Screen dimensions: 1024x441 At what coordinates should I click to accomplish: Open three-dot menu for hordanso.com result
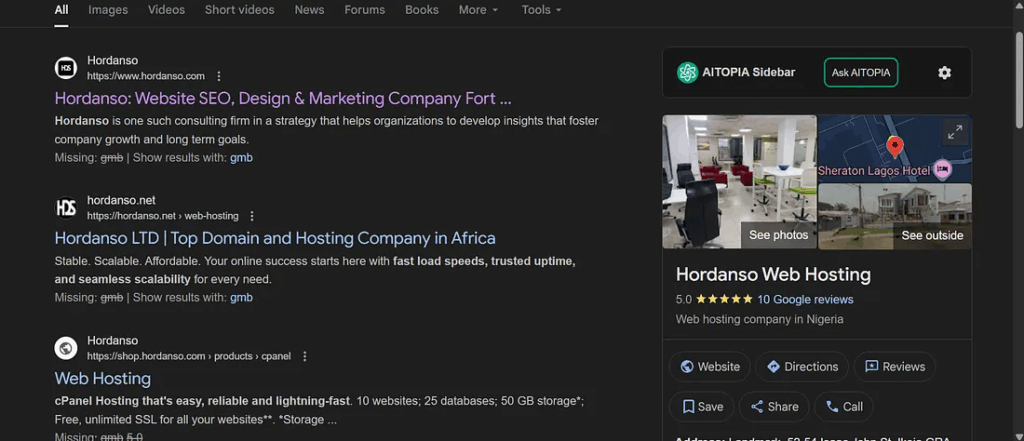219,76
